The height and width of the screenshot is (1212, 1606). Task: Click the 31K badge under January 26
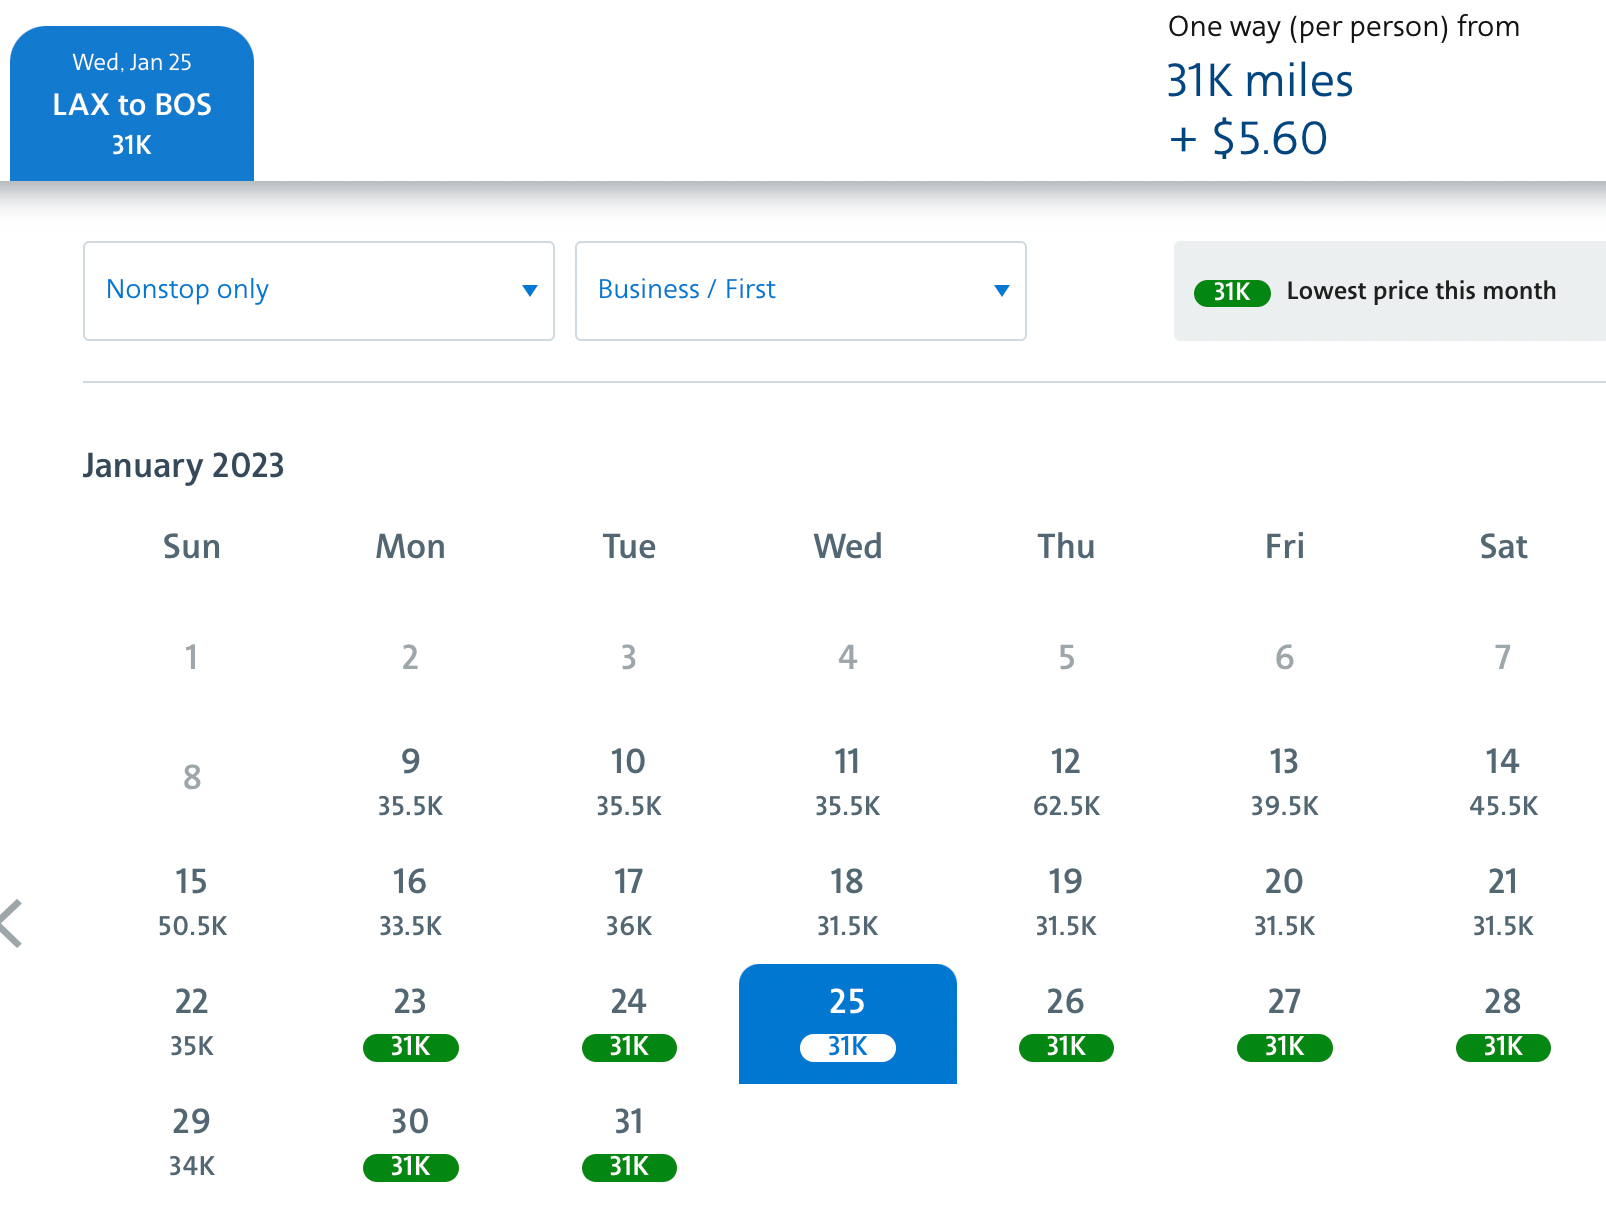[1066, 1047]
